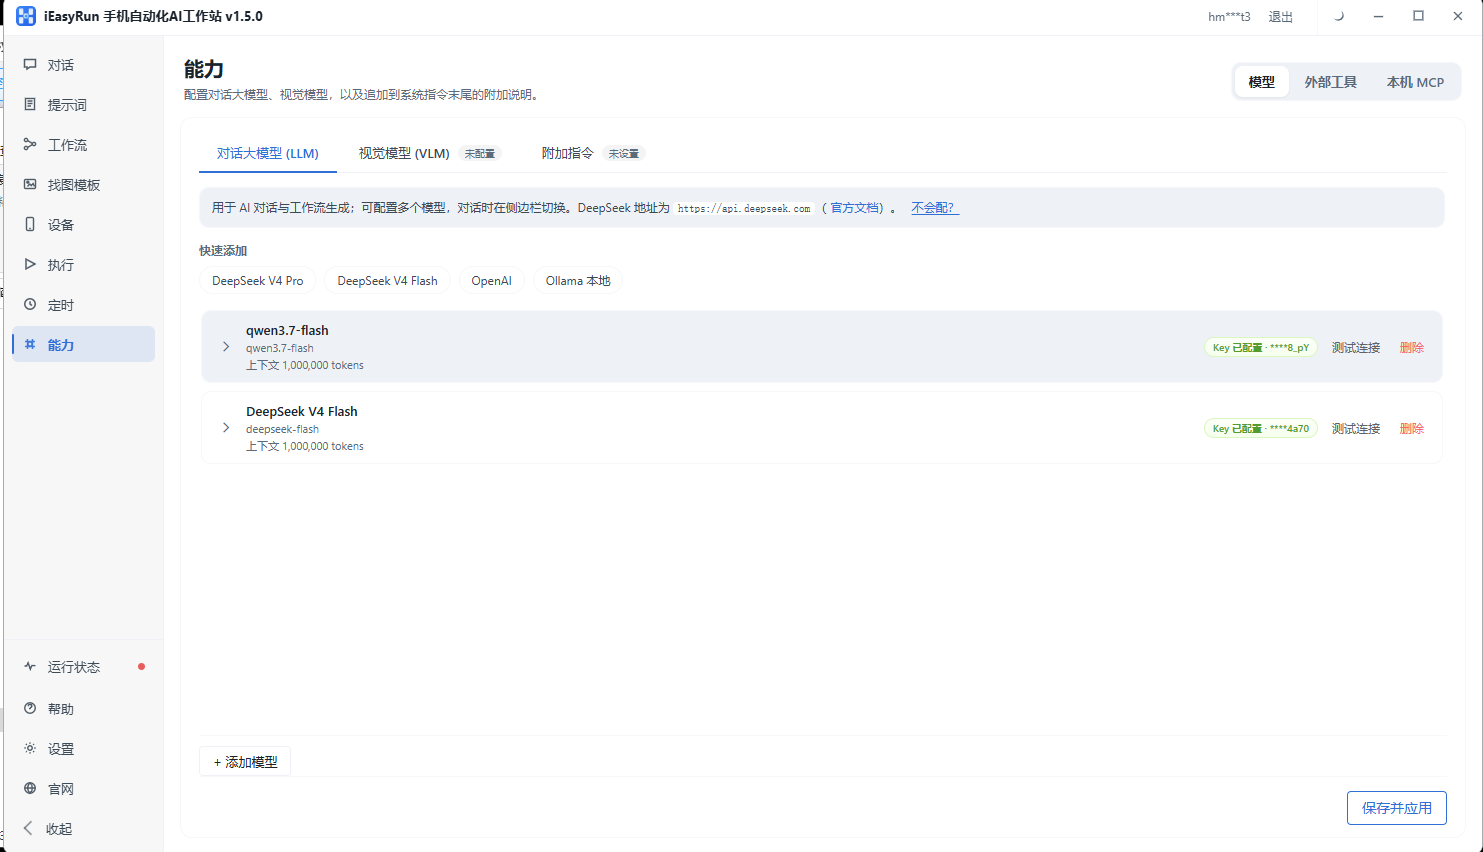Select the 找图模板 image template icon
Viewport: 1483px width, 852px height.
(30, 185)
